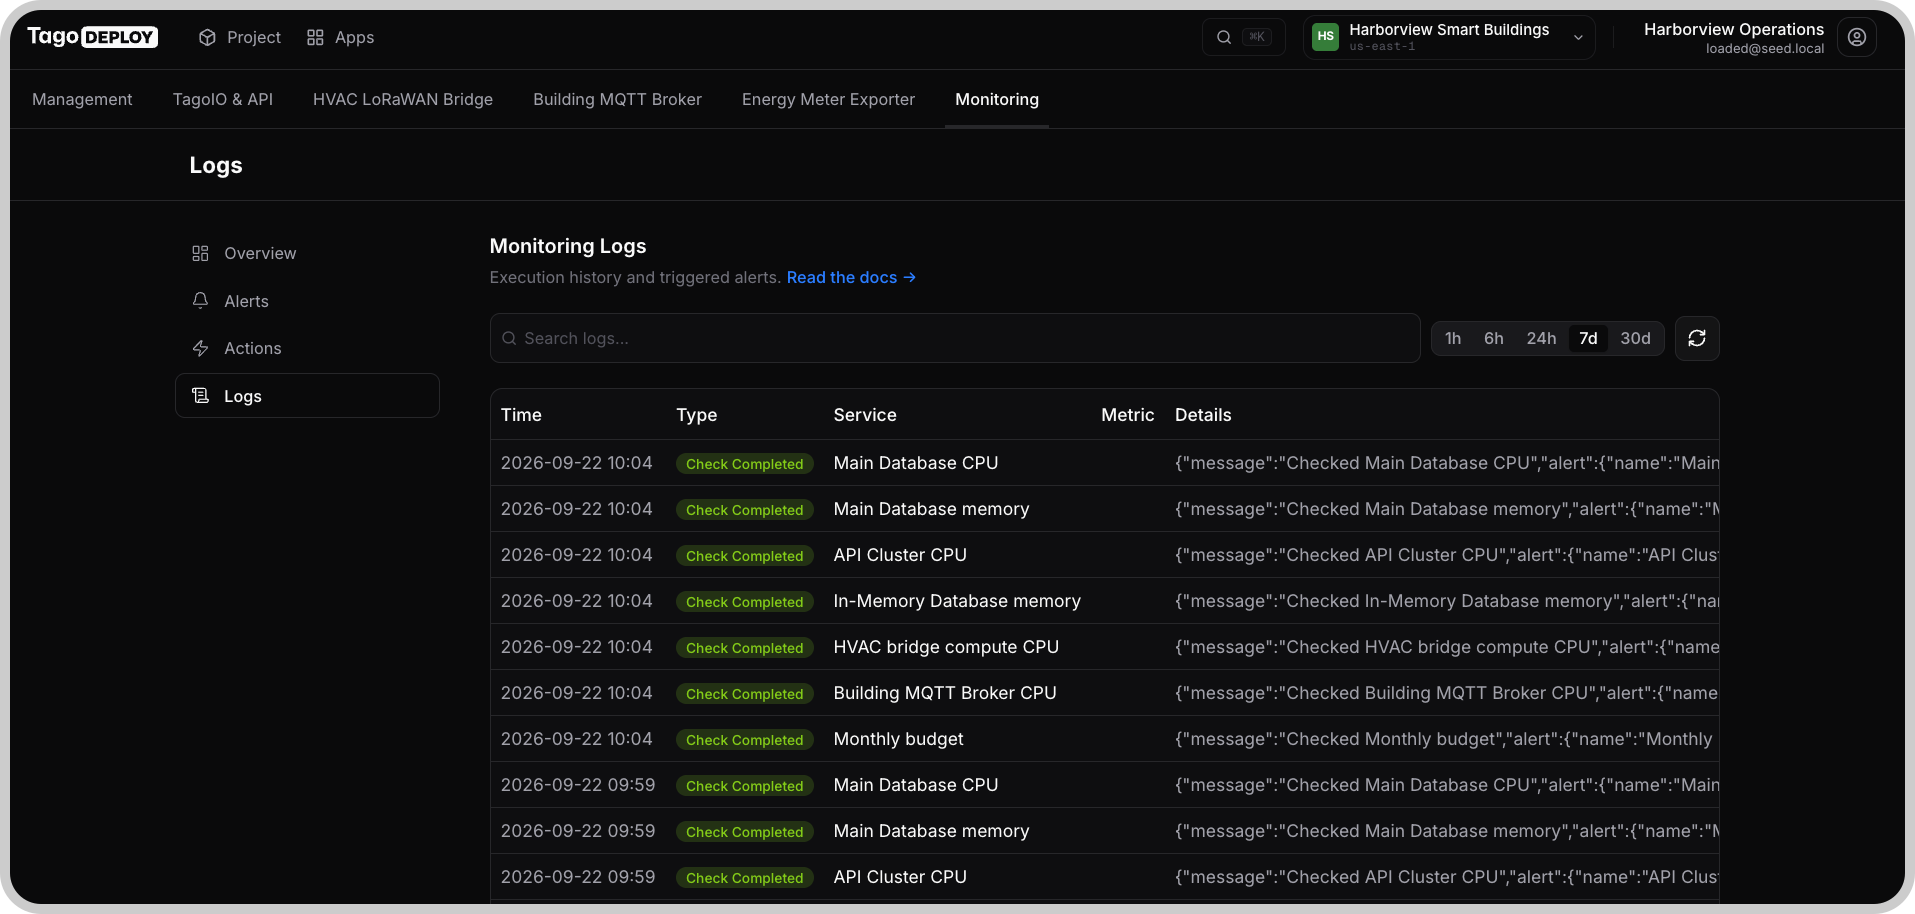Image resolution: width=1915 pixels, height=914 pixels.
Task: Select the 1h time range
Action: click(1453, 338)
